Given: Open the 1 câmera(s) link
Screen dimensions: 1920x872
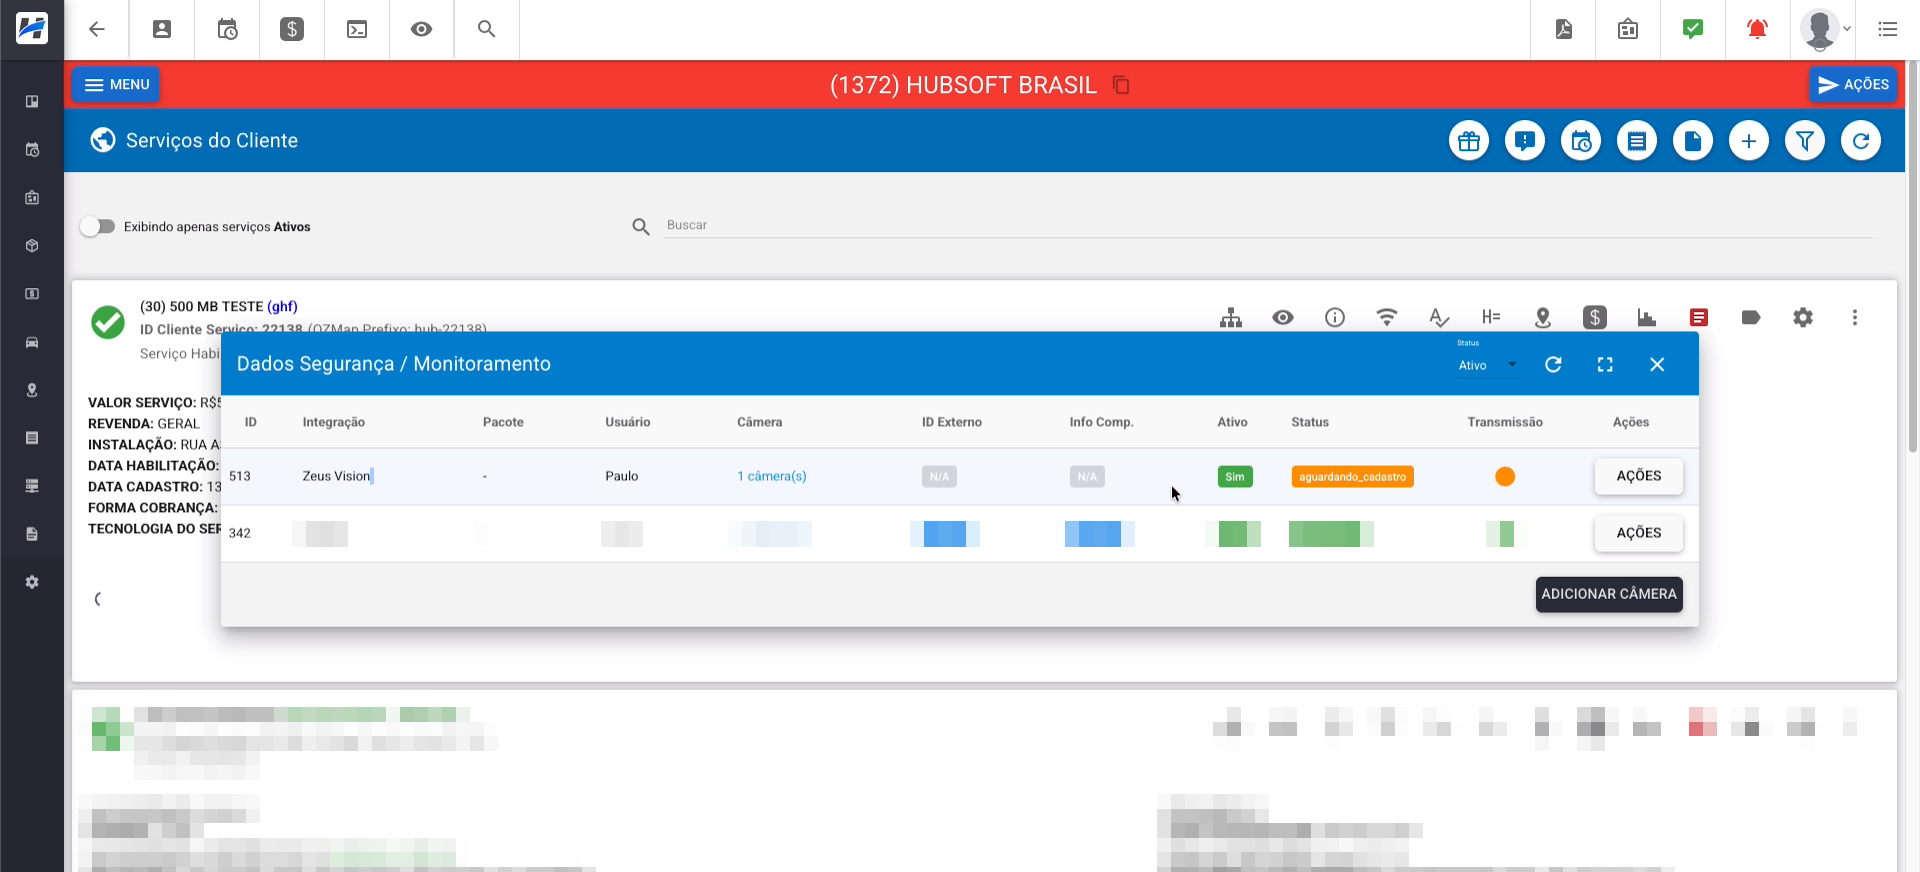Looking at the screenshot, I should click(x=772, y=476).
